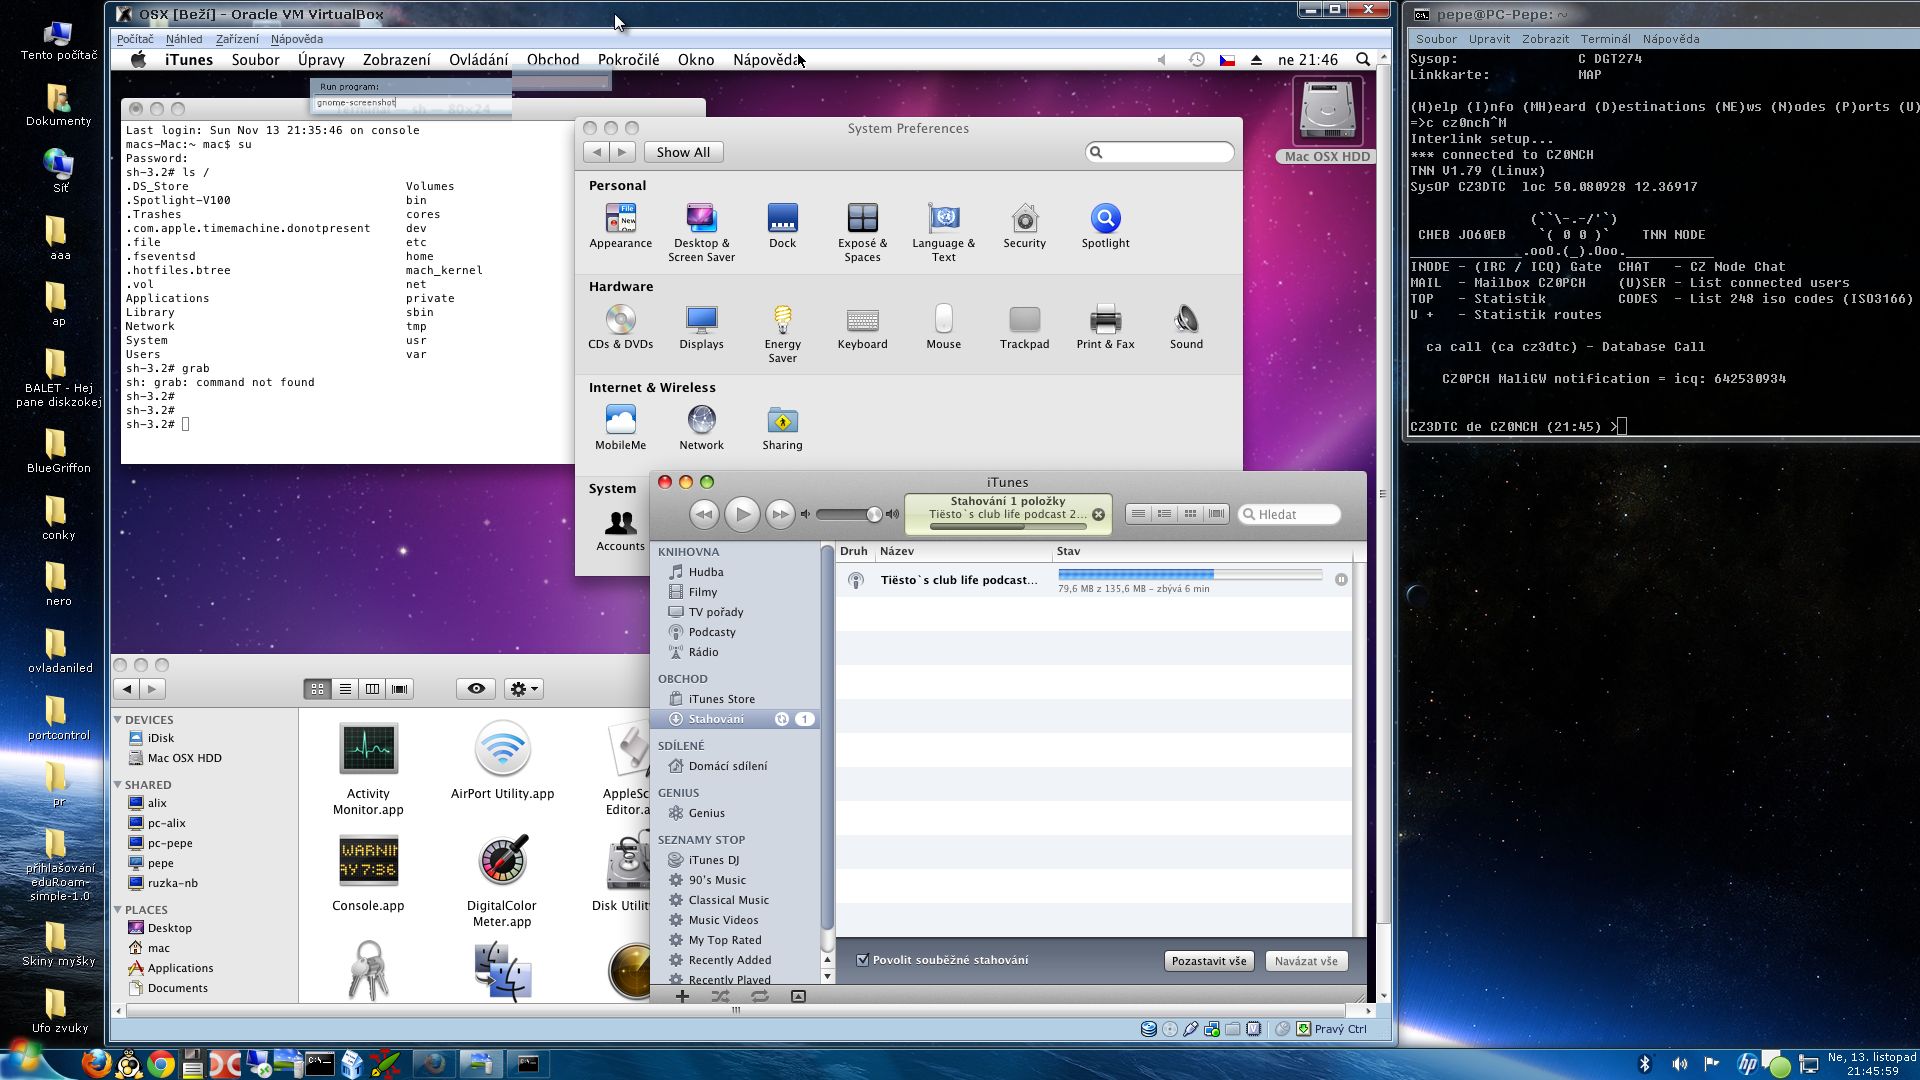The image size is (1920, 1080).
Task: Open Security preferences pane
Action: (x=1024, y=226)
